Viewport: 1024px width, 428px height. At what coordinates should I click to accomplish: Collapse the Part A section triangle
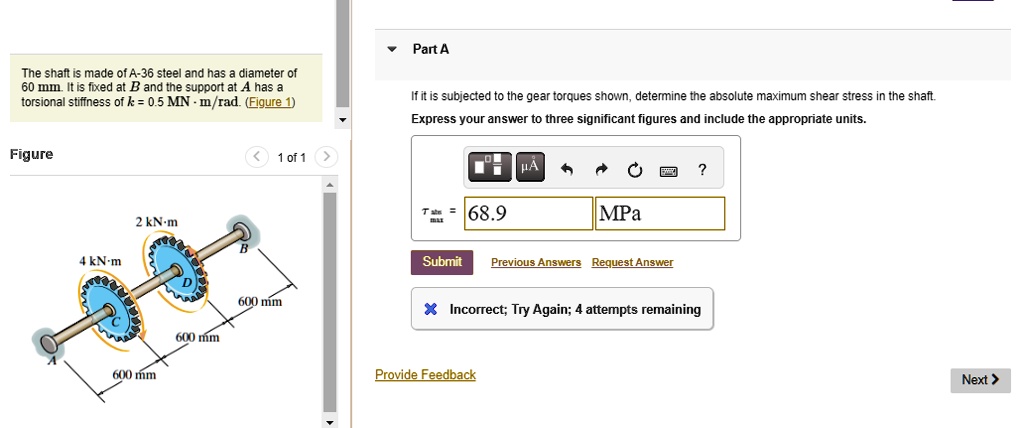click(393, 49)
